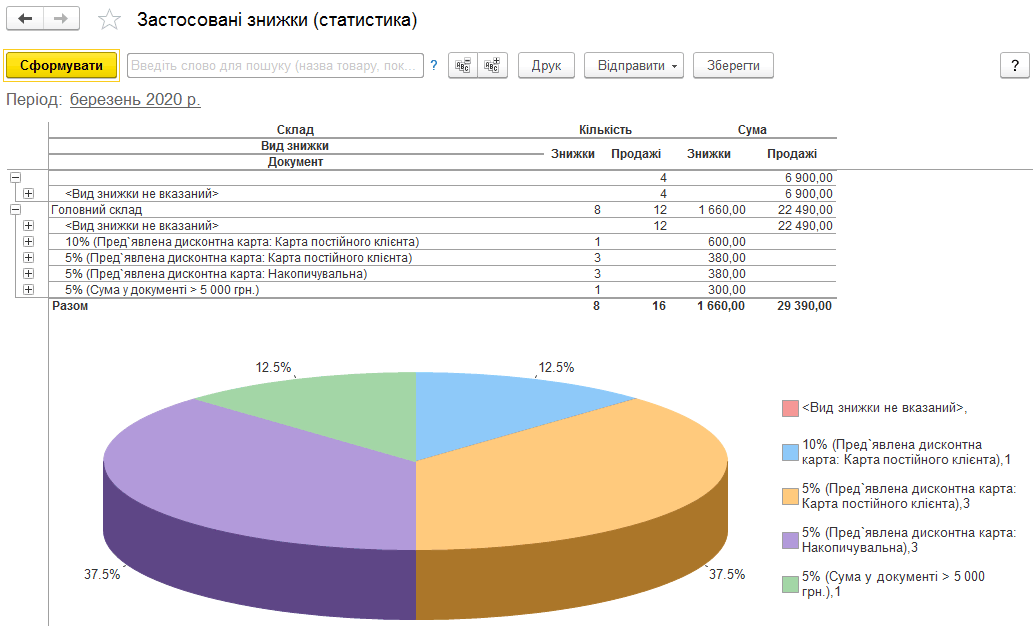Click the purple legend swatch for Накопичувальна

click(x=790, y=540)
